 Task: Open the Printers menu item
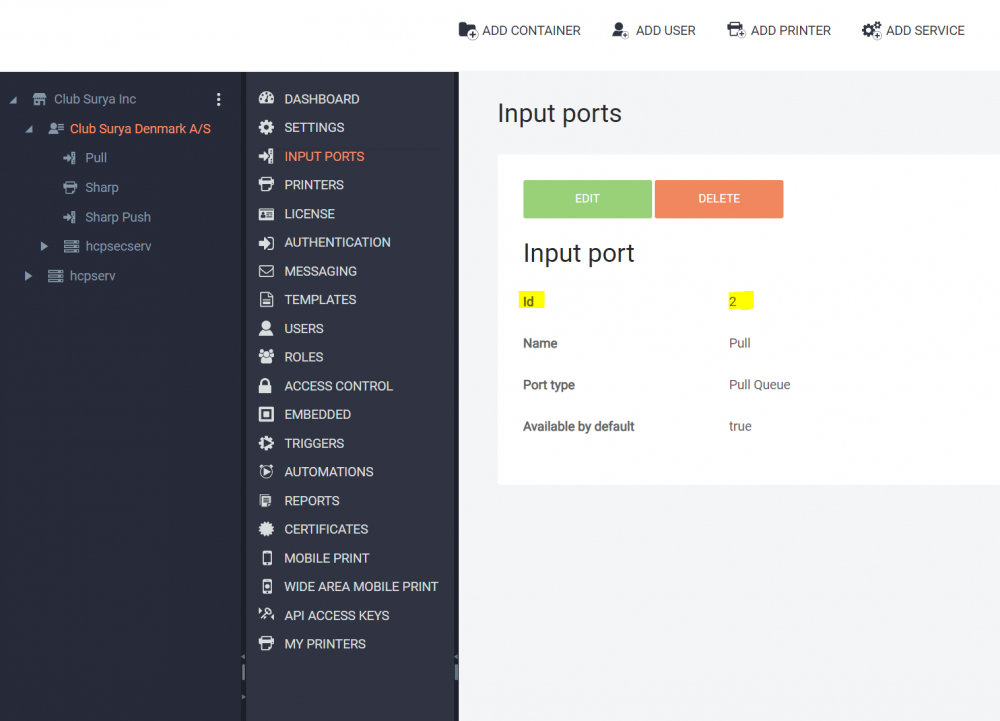pos(313,185)
